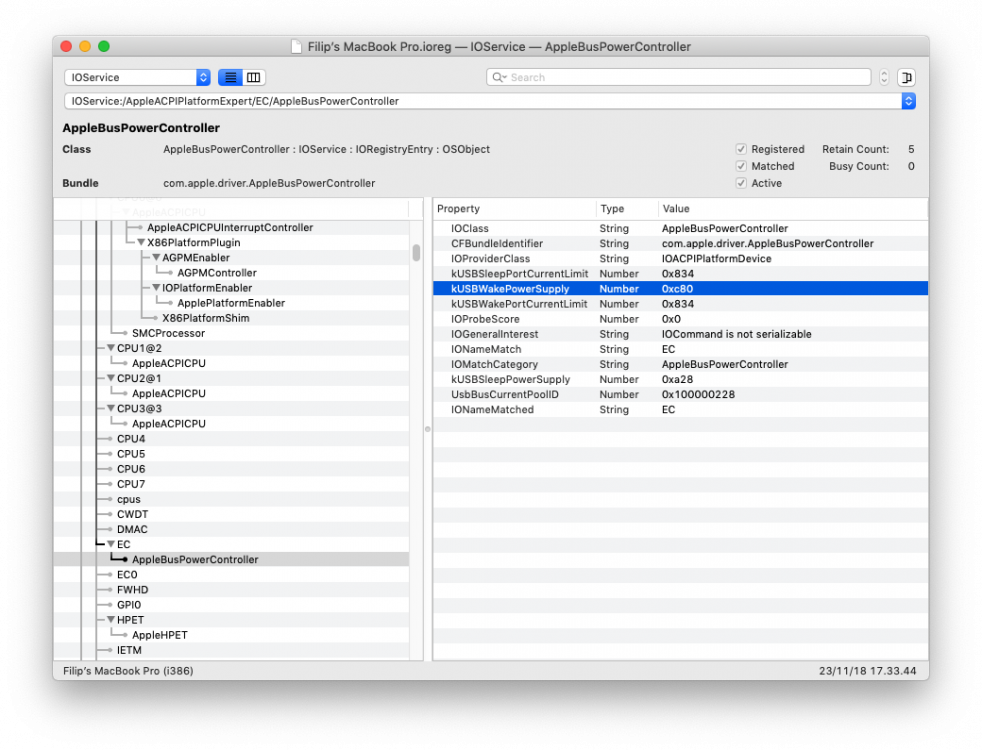Select the cpus tree item
This screenshot has width=982, height=750.
pos(128,499)
